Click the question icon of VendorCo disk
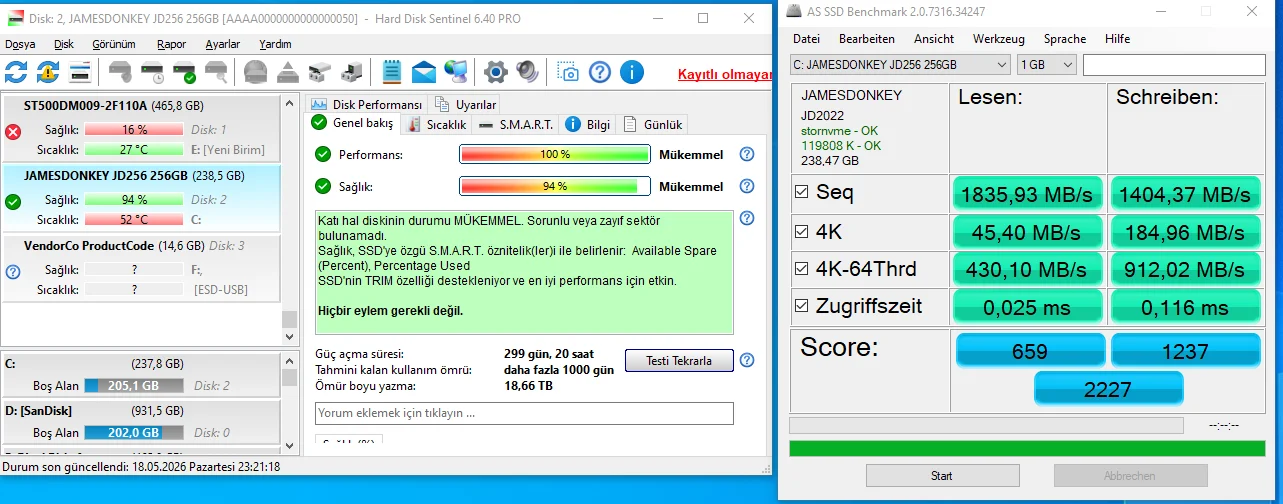 pyautogui.click(x=13, y=271)
